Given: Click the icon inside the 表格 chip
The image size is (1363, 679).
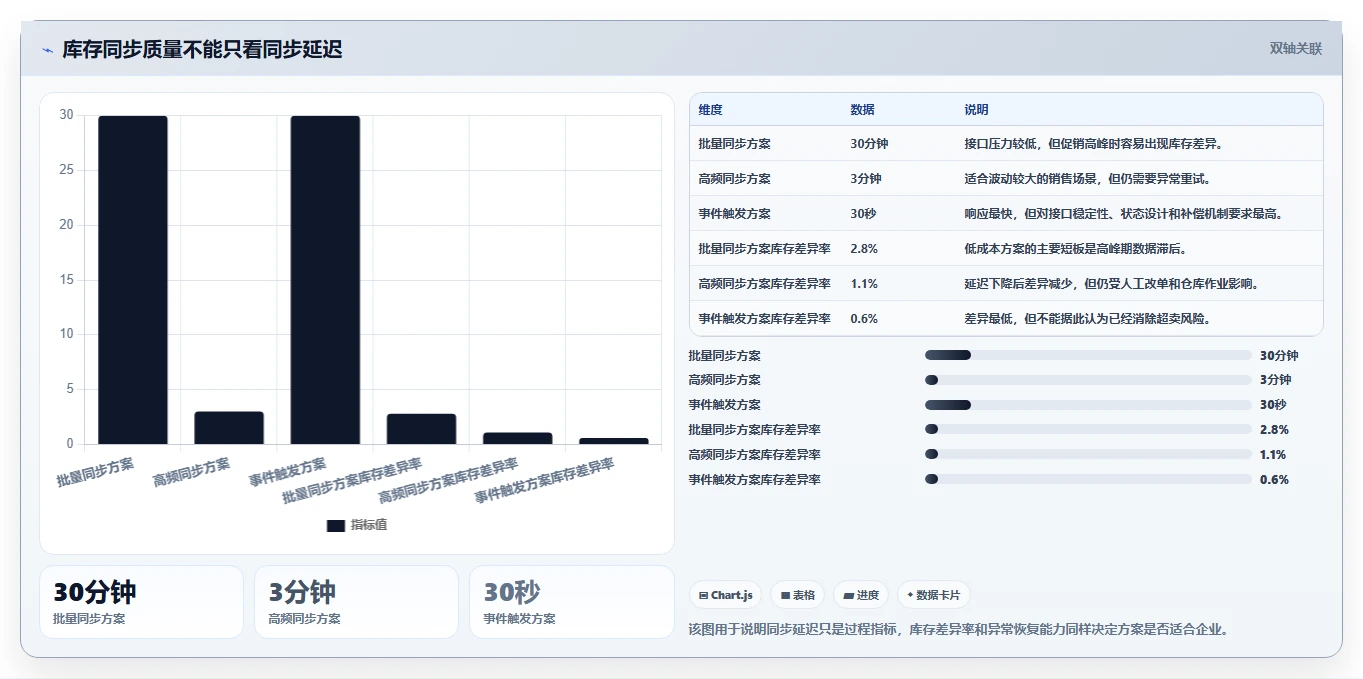Looking at the screenshot, I should (786, 596).
